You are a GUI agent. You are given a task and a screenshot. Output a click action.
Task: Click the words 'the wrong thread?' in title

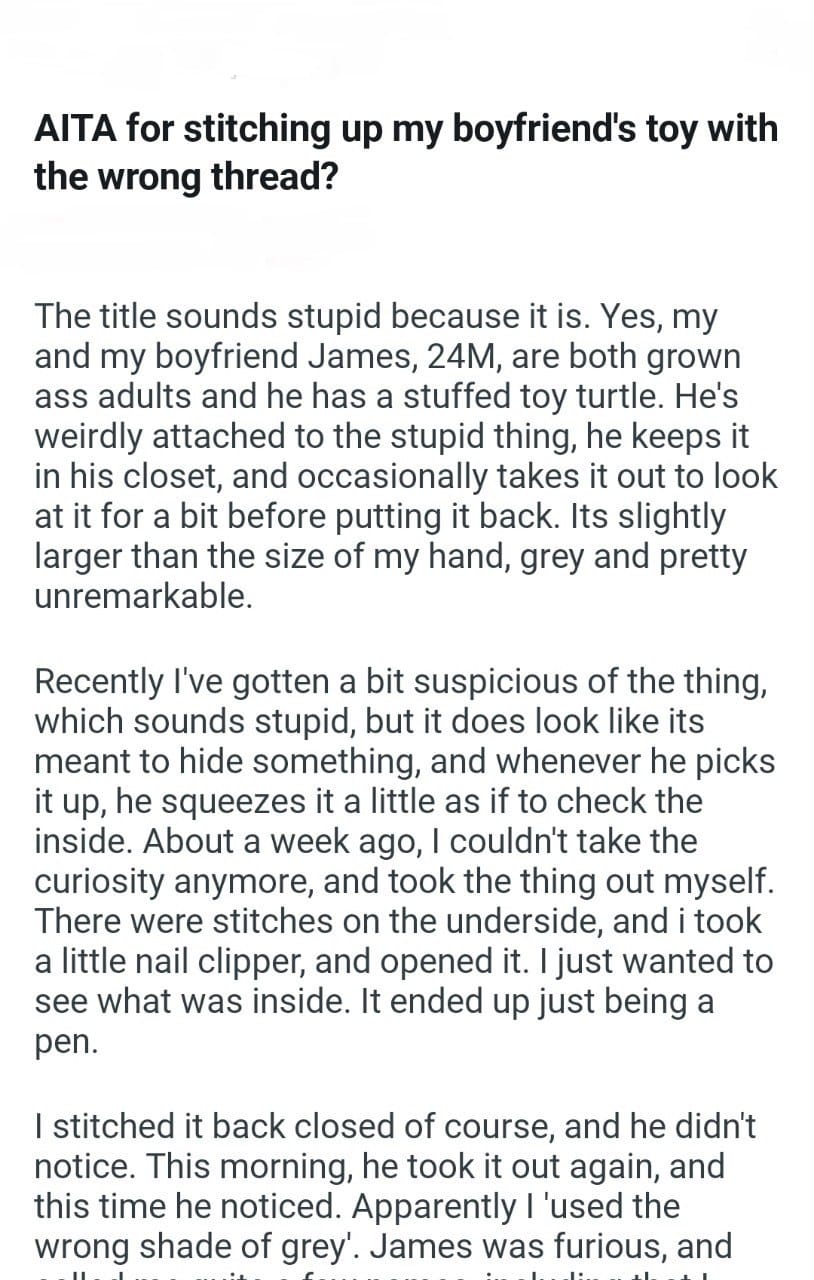point(185,177)
